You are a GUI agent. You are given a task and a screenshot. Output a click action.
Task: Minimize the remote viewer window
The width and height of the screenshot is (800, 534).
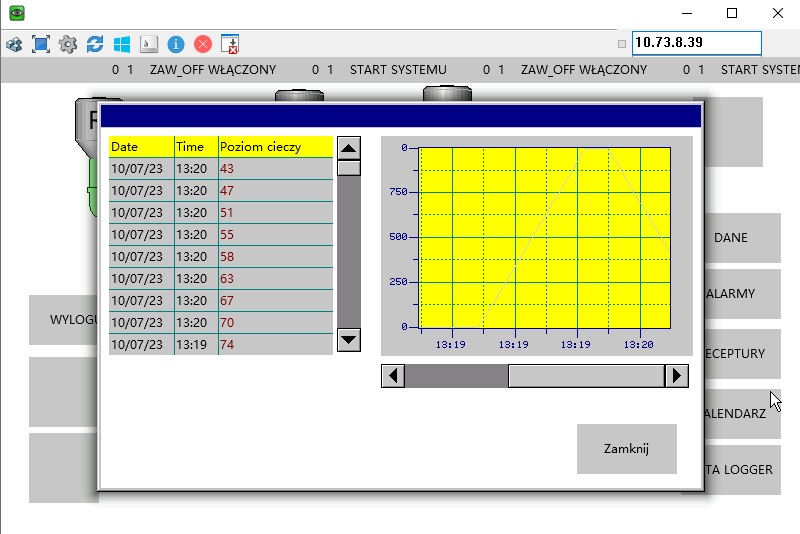tap(687, 13)
